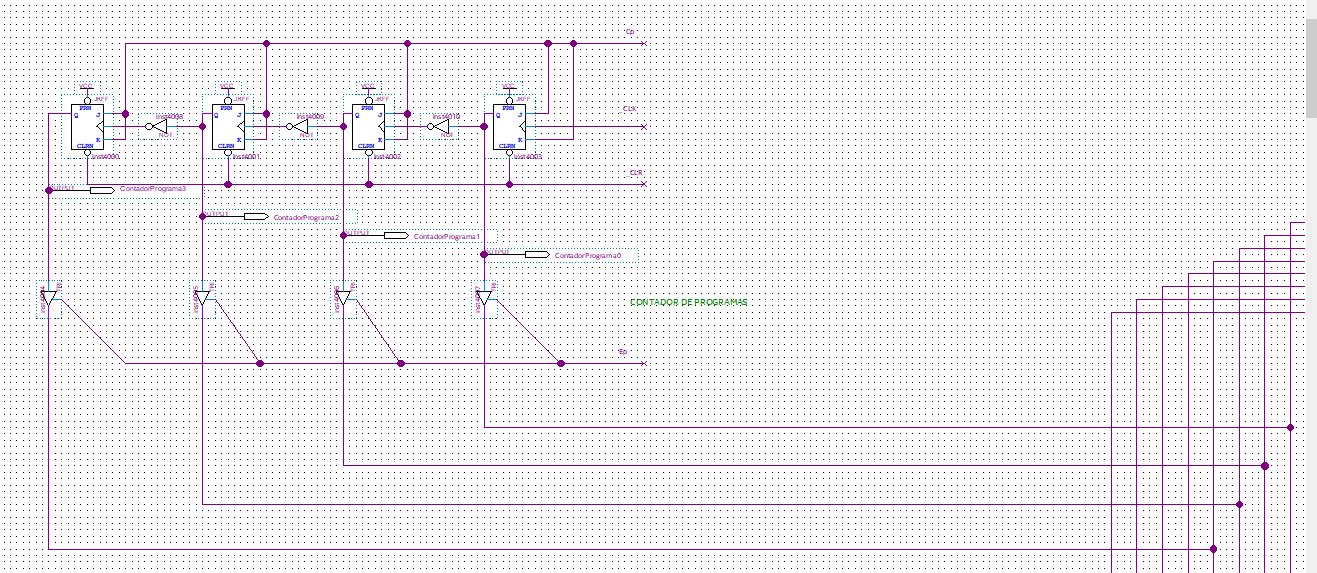Select the JKFF flip-flop inst4001
This screenshot has width=1317, height=573.
point(228,127)
